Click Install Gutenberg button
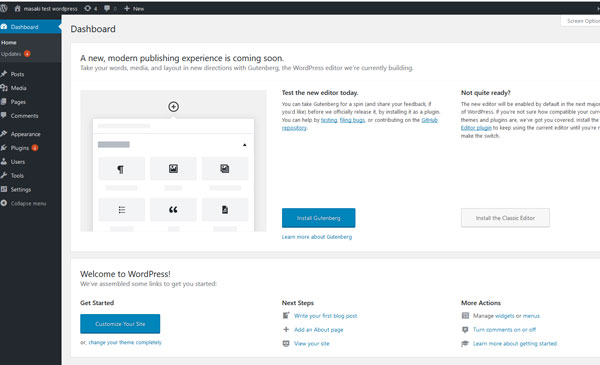This screenshot has width=600, height=365. click(318, 218)
